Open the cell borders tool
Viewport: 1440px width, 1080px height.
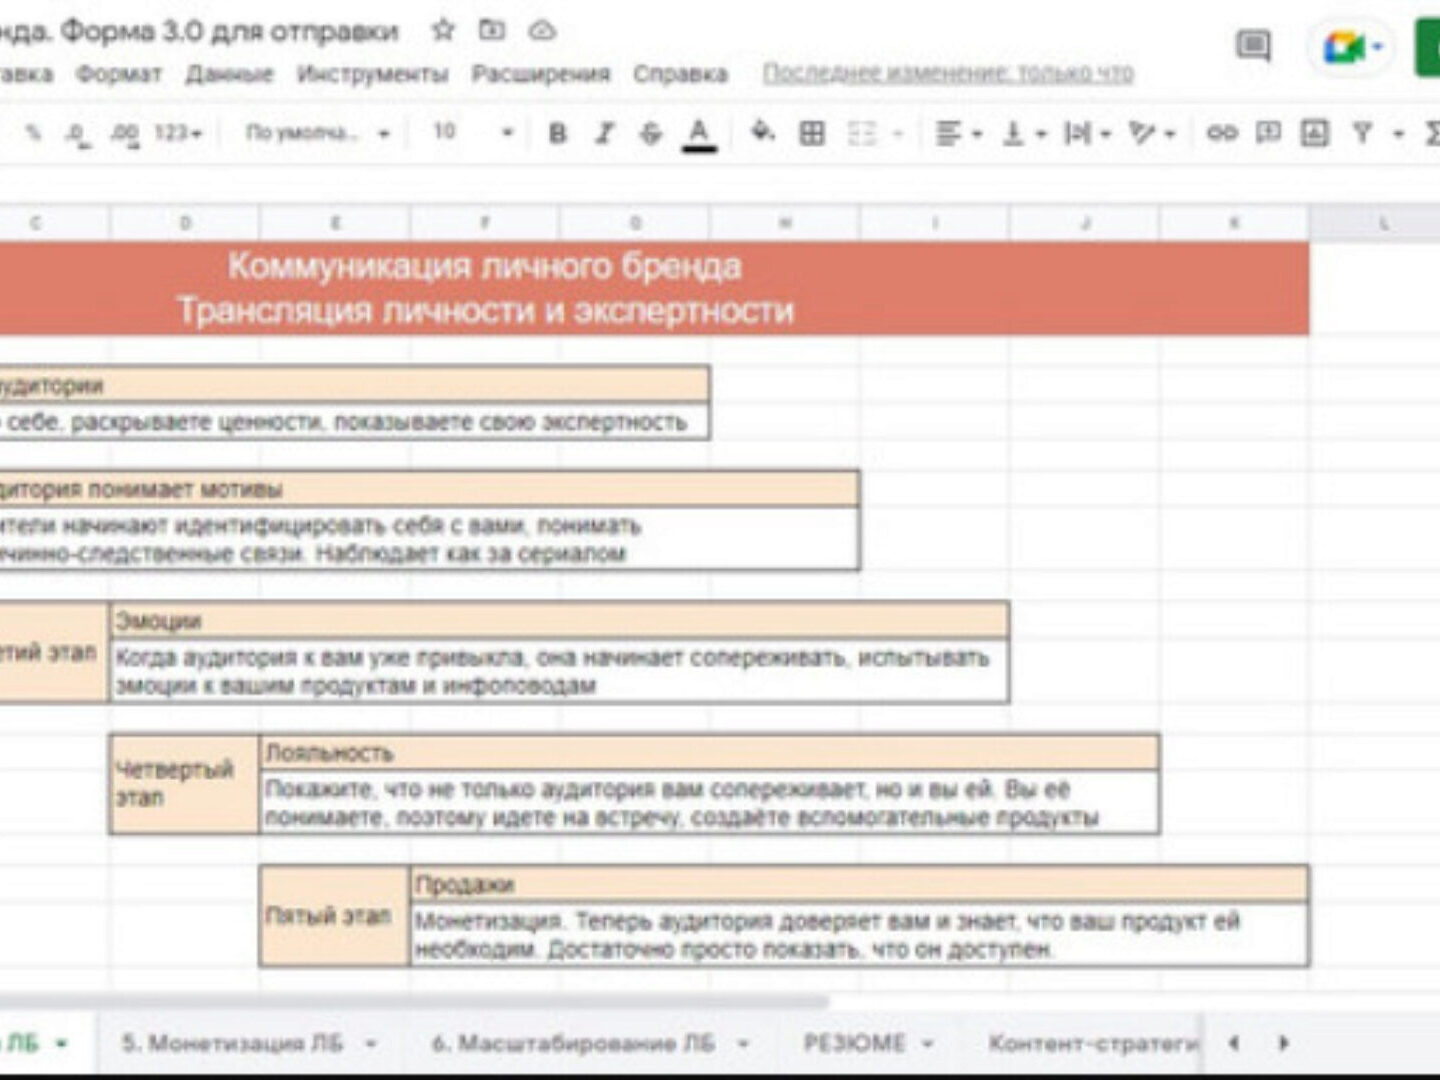pyautogui.click(x=812, y=133)
